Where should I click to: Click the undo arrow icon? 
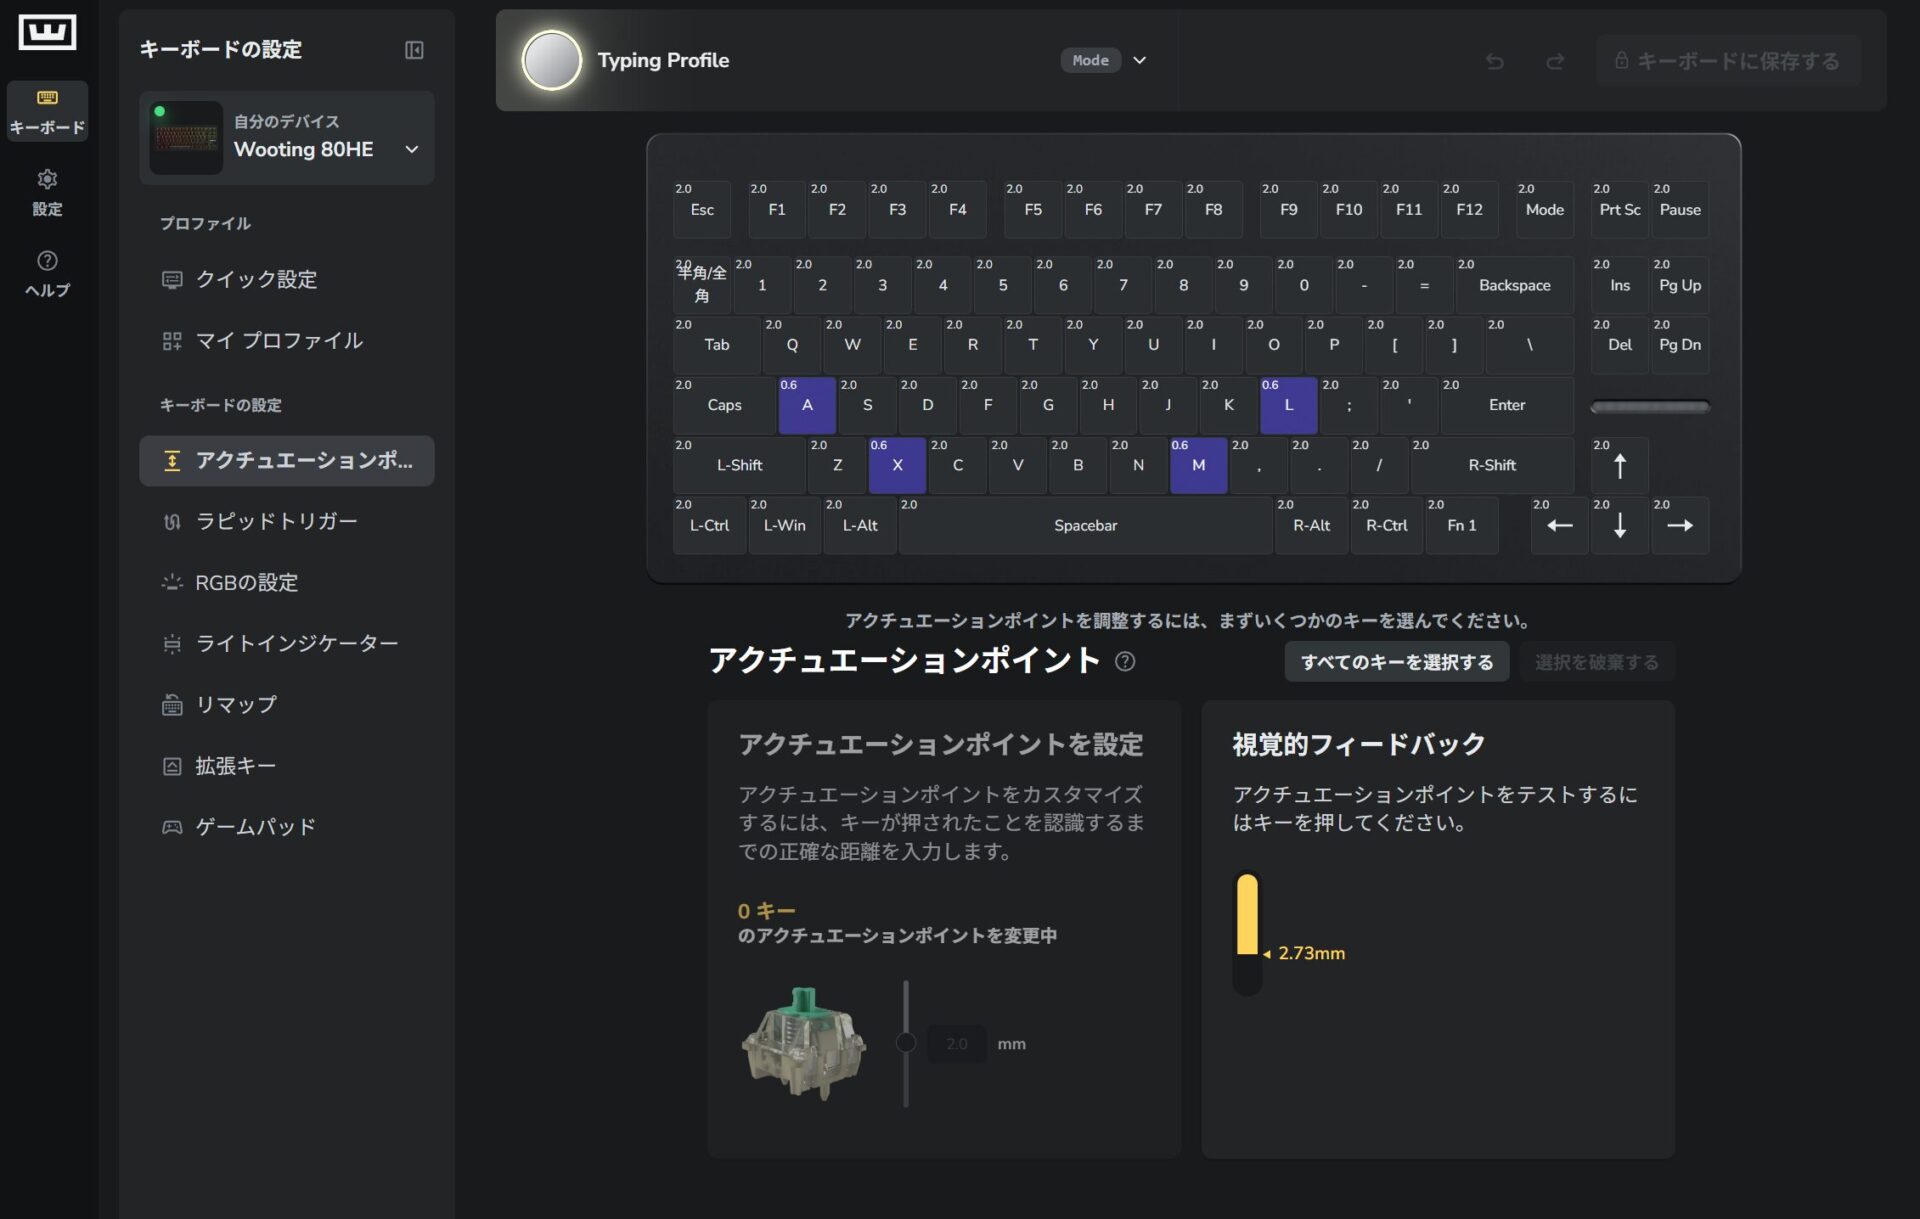(x=1495, y=61)
